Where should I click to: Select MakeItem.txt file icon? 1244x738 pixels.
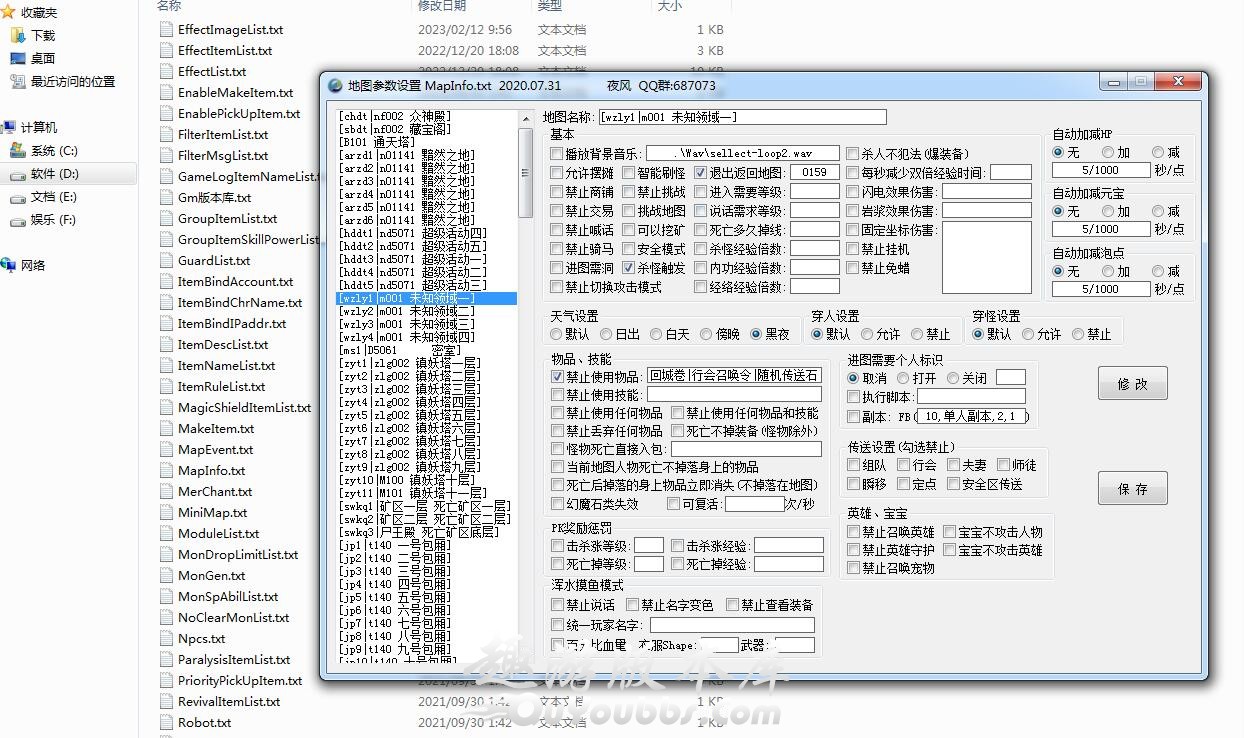166,428
